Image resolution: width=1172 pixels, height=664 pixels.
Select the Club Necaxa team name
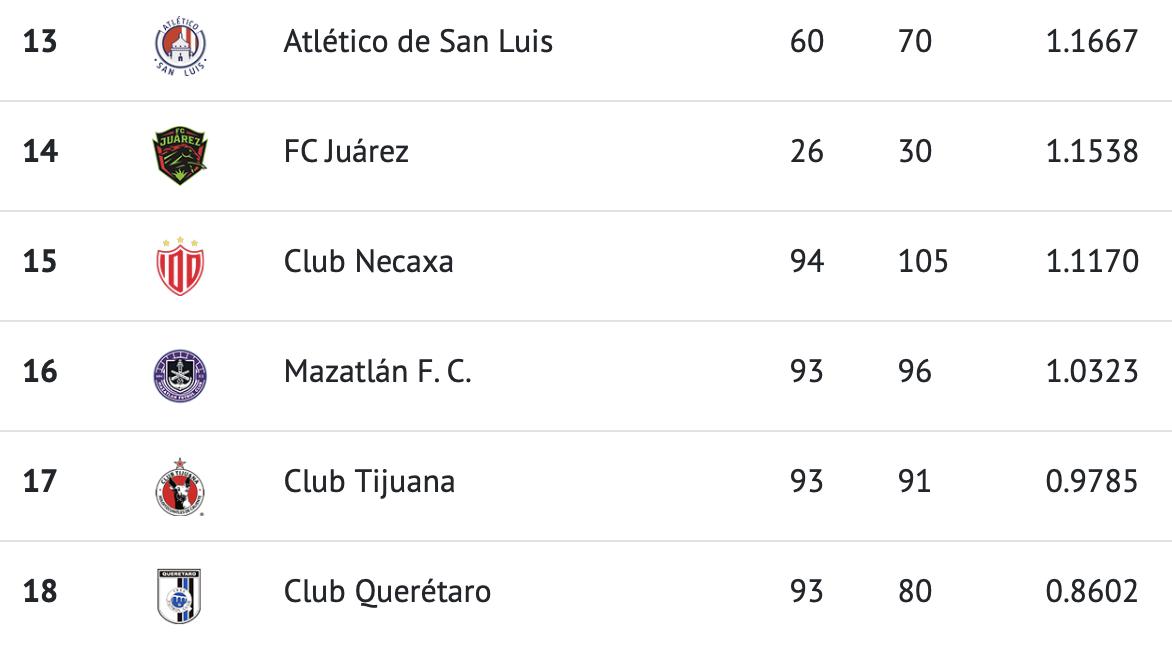[x=368, y=262]
